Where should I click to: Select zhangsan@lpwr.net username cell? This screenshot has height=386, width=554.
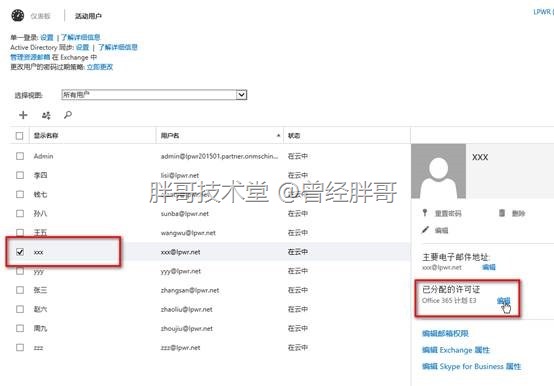point(190,290)
